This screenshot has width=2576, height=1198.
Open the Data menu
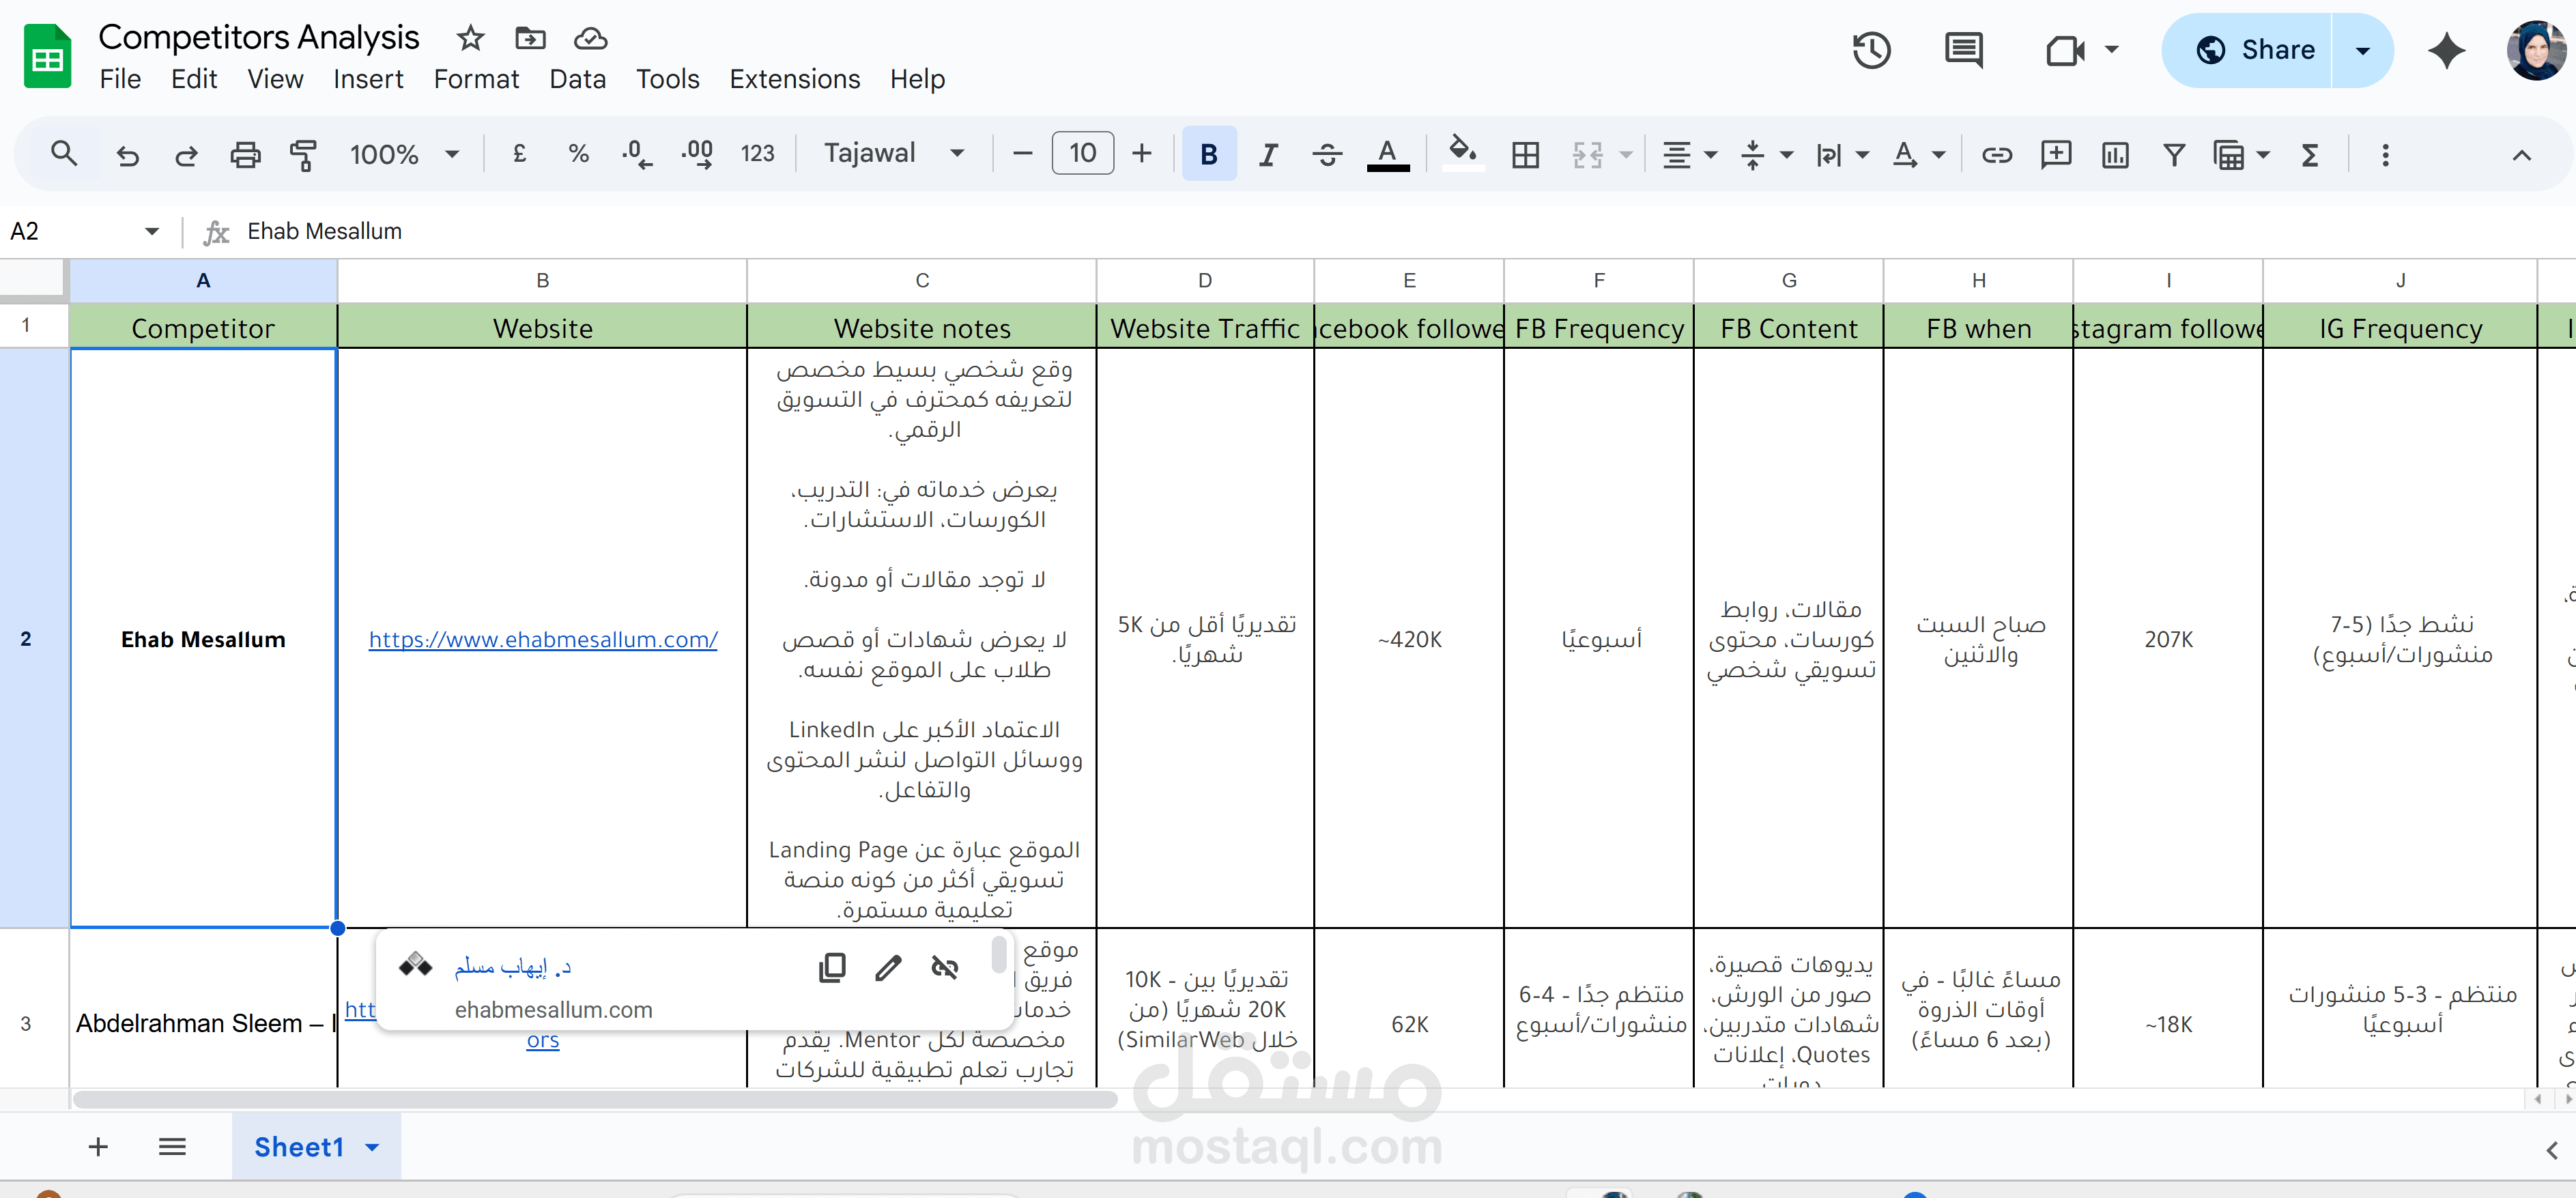[577, 79]
